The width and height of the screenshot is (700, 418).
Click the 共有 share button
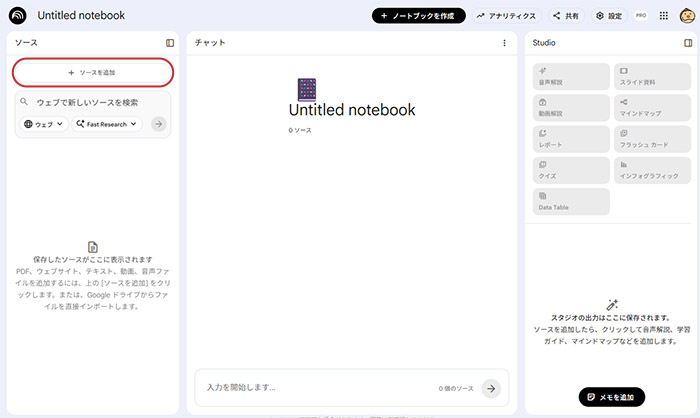pyautogui.click(x=566, y=16)
